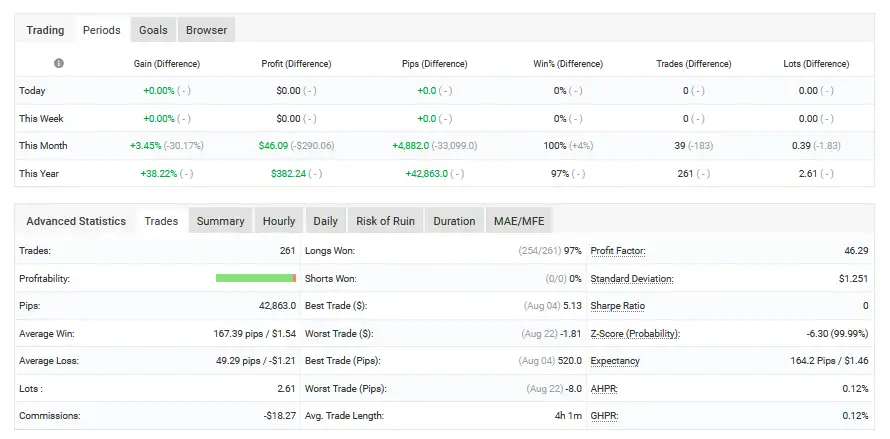Click the GHPR label link
Screen dimensions: 890x439
point(604,415)
